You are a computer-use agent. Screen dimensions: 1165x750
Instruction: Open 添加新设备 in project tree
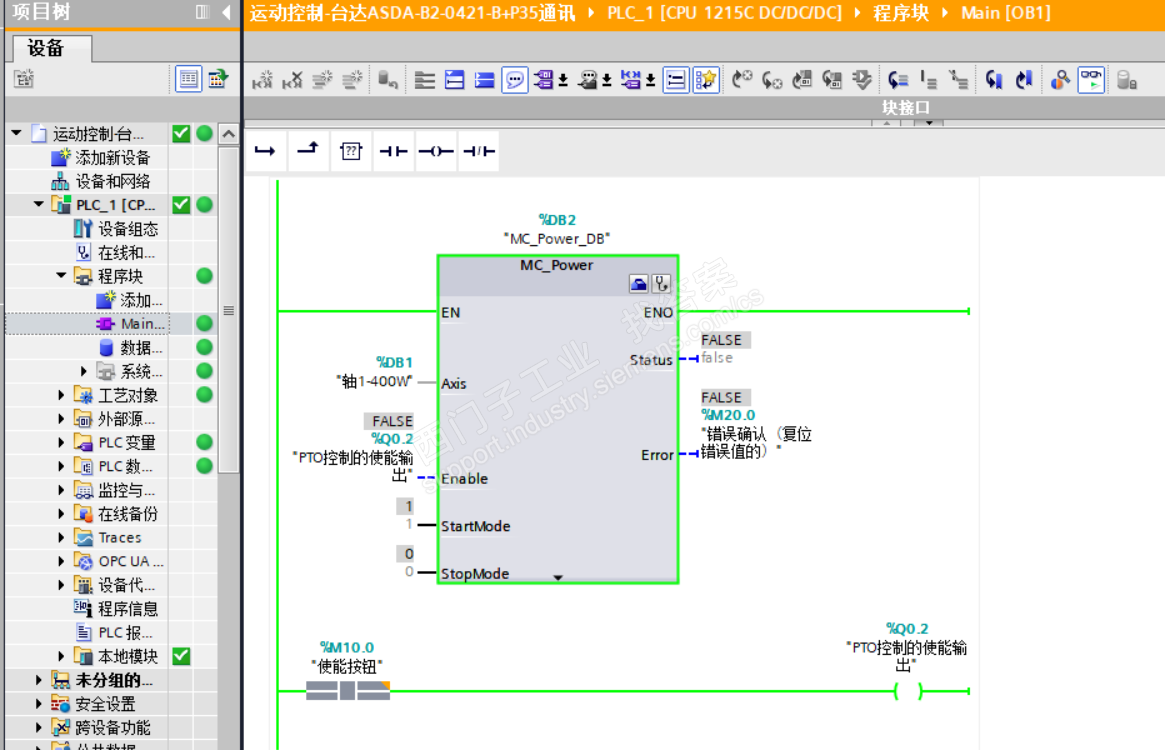coord(112,158)
